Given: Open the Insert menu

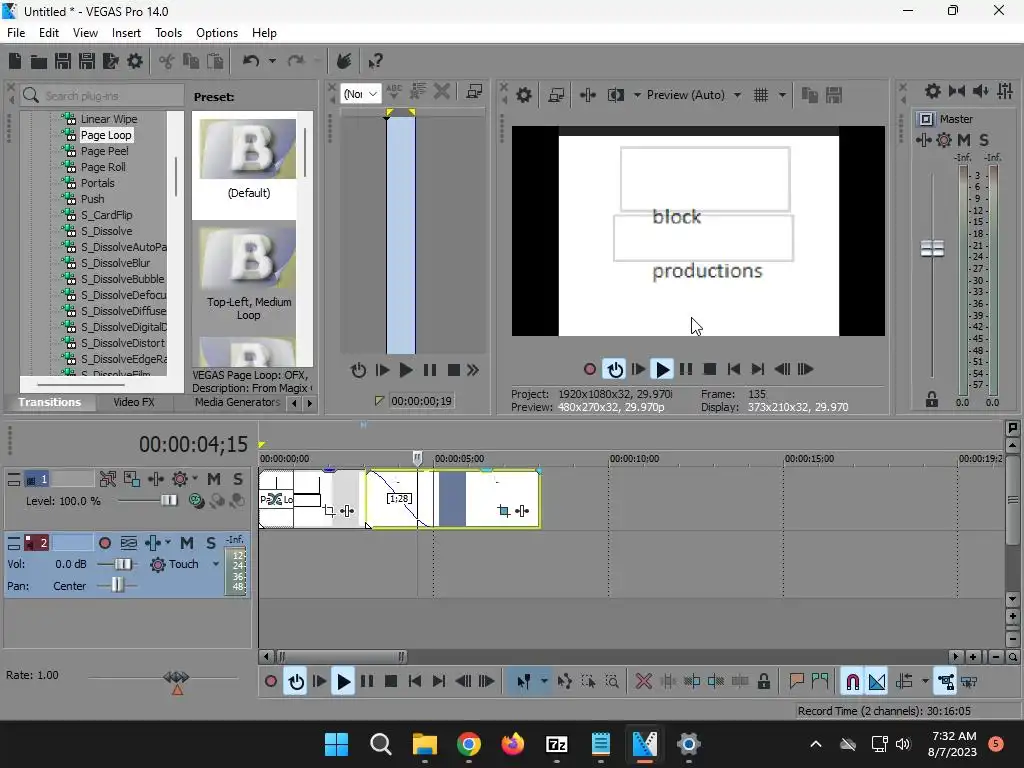Looking at the screenshot, I should click(x=126, y=33).
